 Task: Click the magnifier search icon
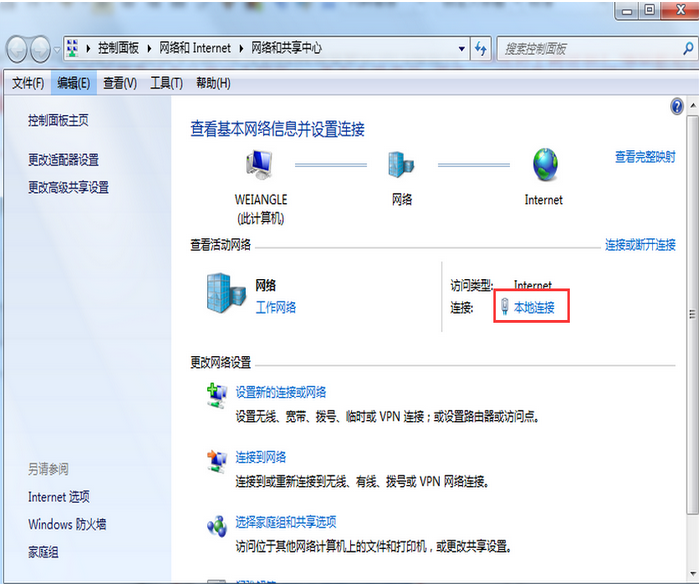pos(688,48)
